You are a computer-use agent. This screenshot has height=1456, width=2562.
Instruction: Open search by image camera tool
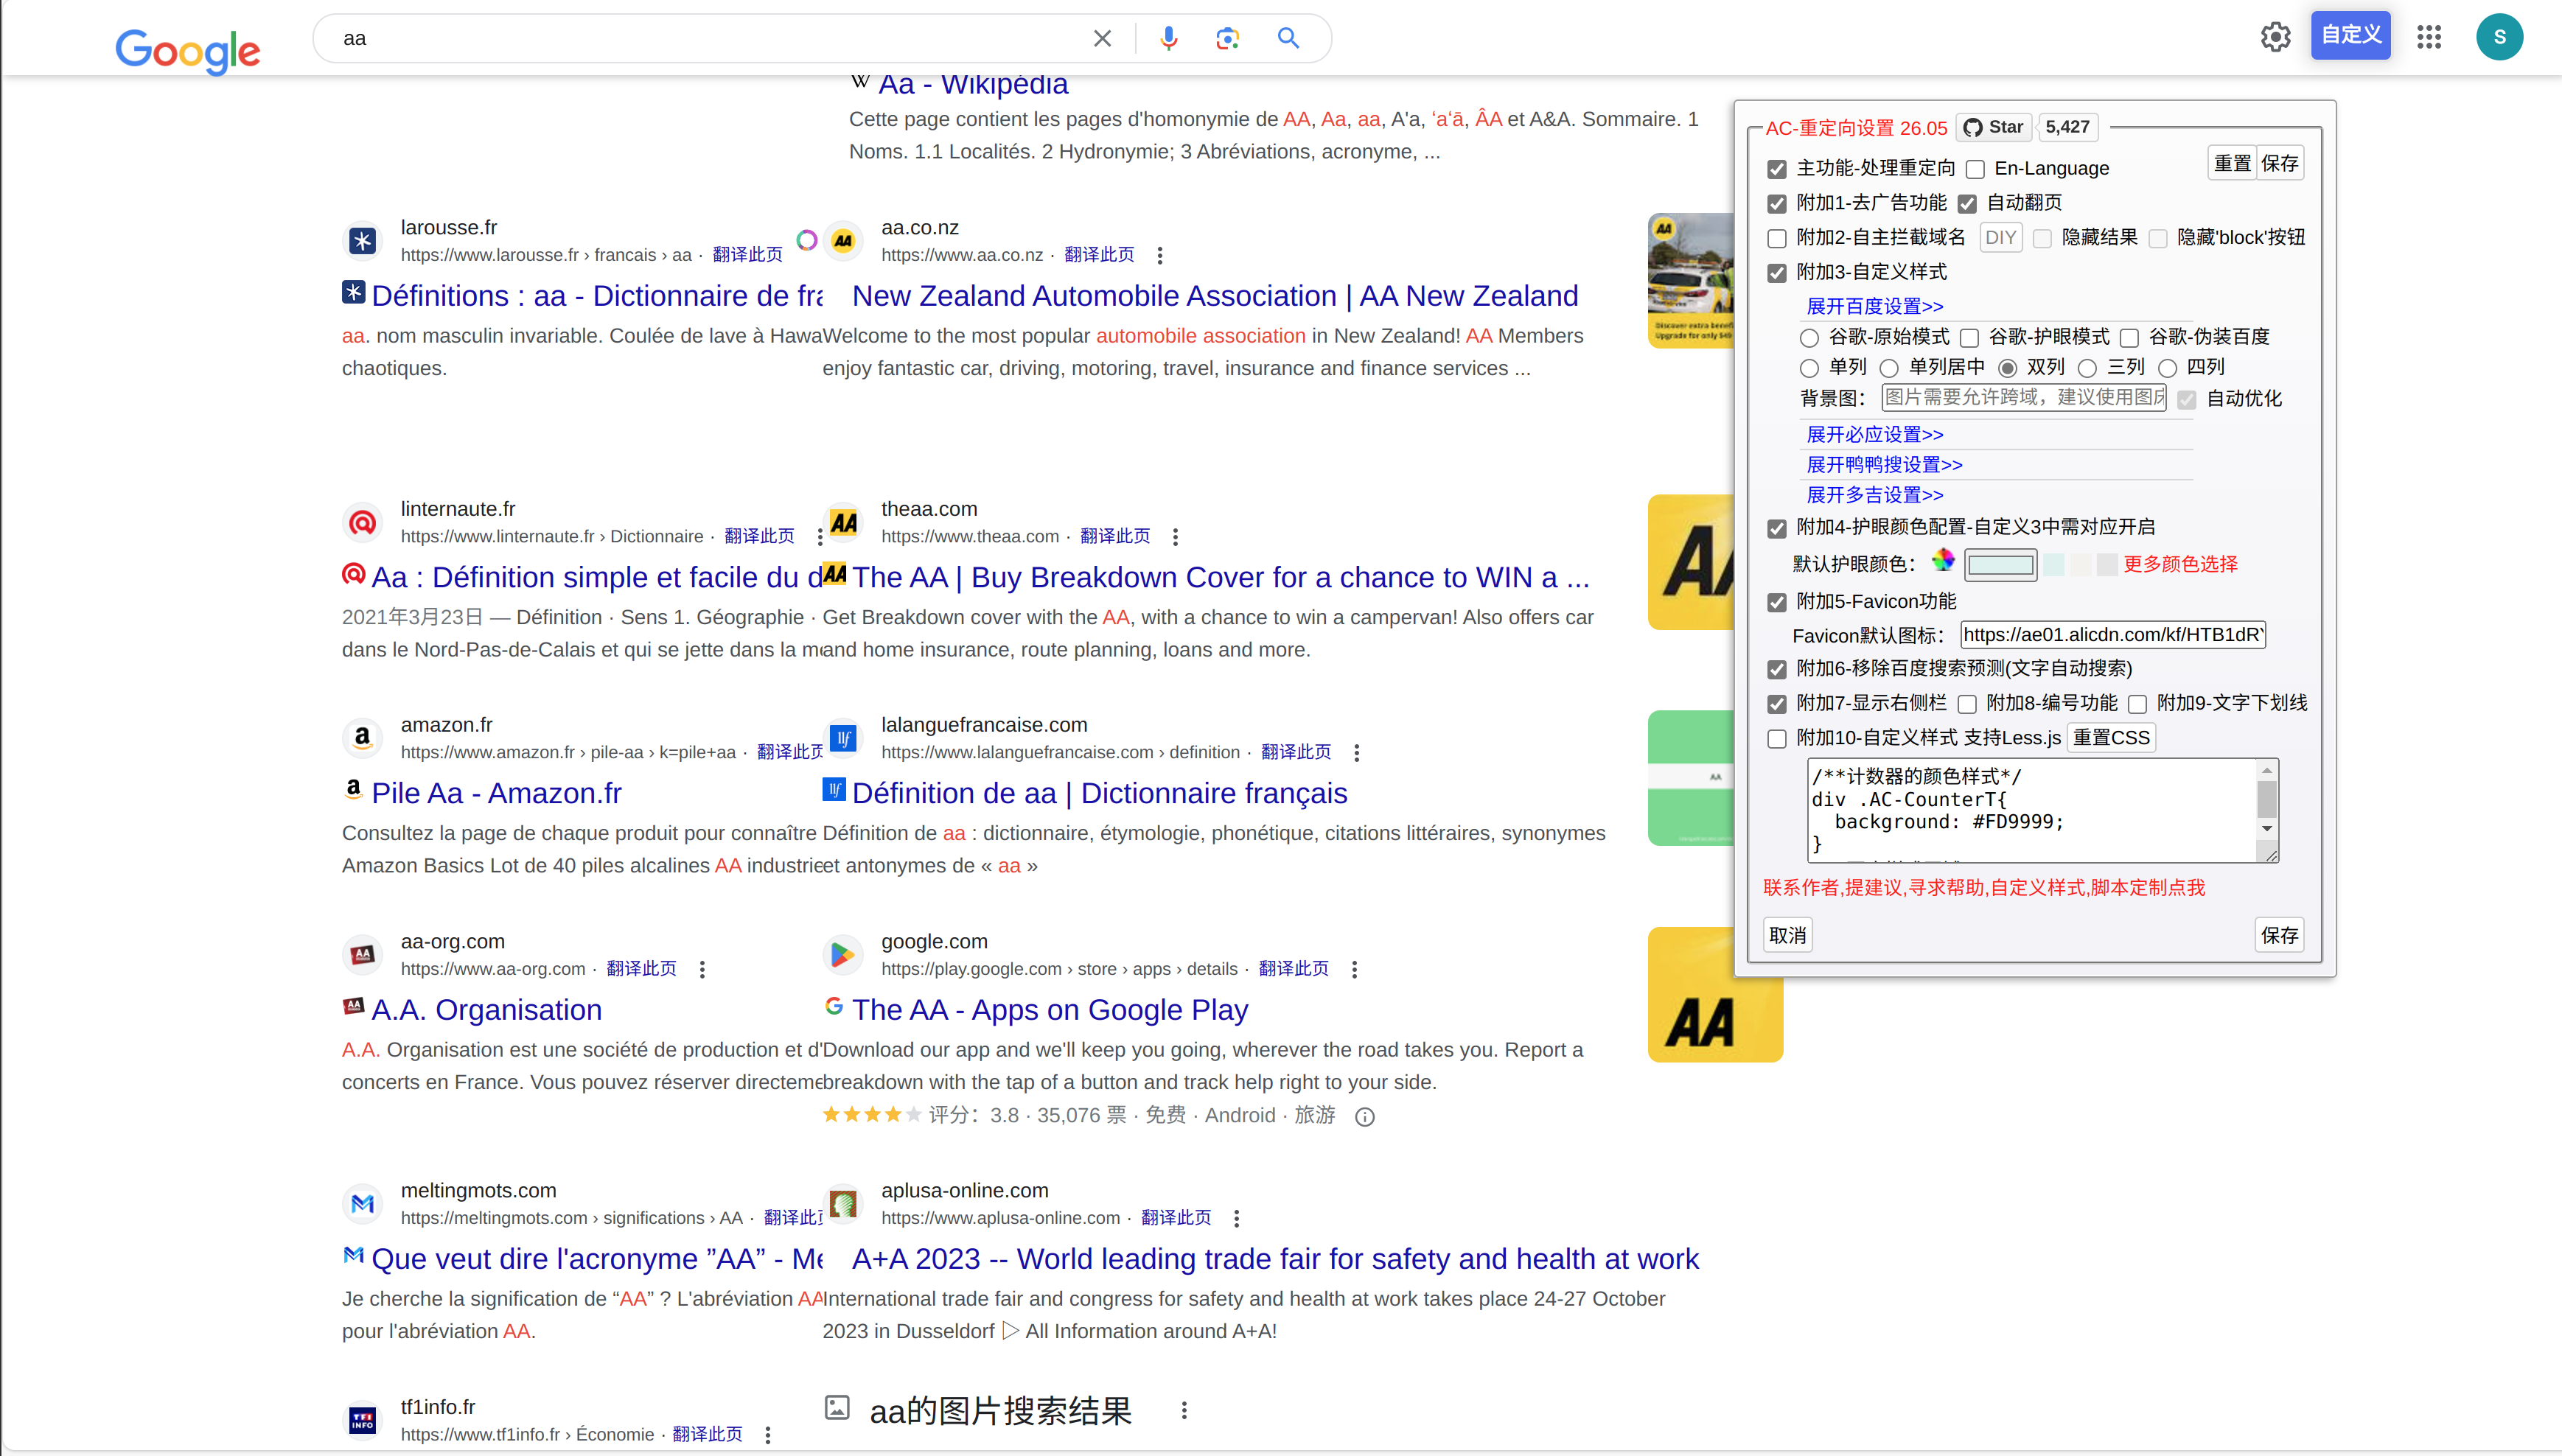click(1228, 38)
